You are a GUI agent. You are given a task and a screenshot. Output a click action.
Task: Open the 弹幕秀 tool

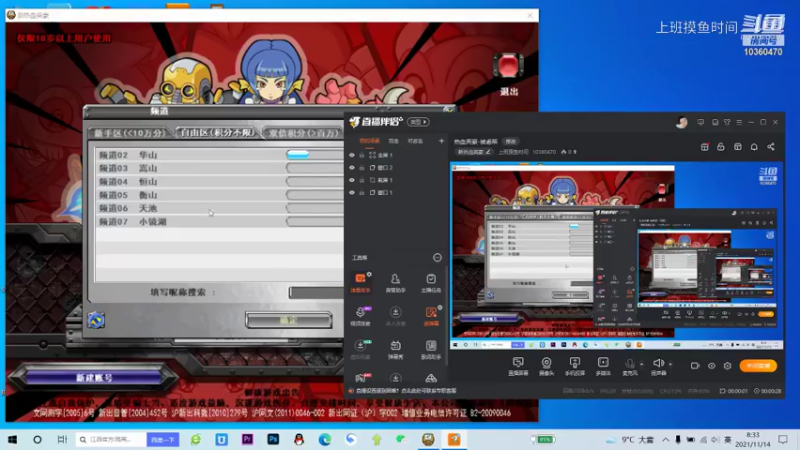click(395, 349)
